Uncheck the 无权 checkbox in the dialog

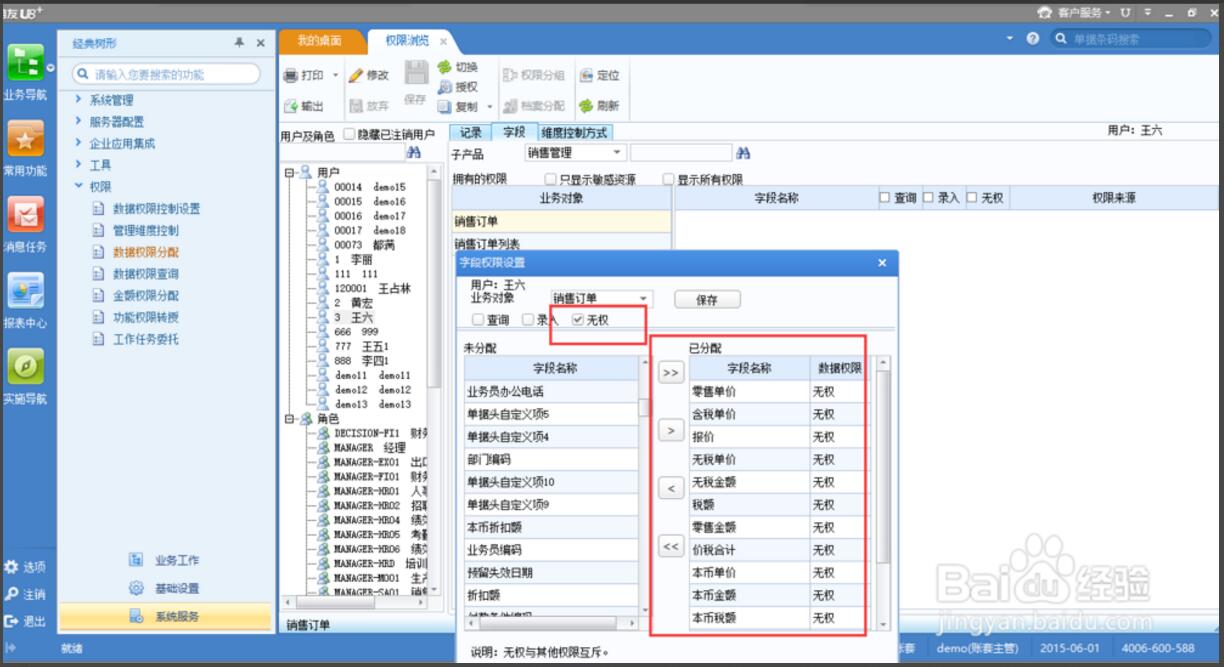(x=578, y=320)
